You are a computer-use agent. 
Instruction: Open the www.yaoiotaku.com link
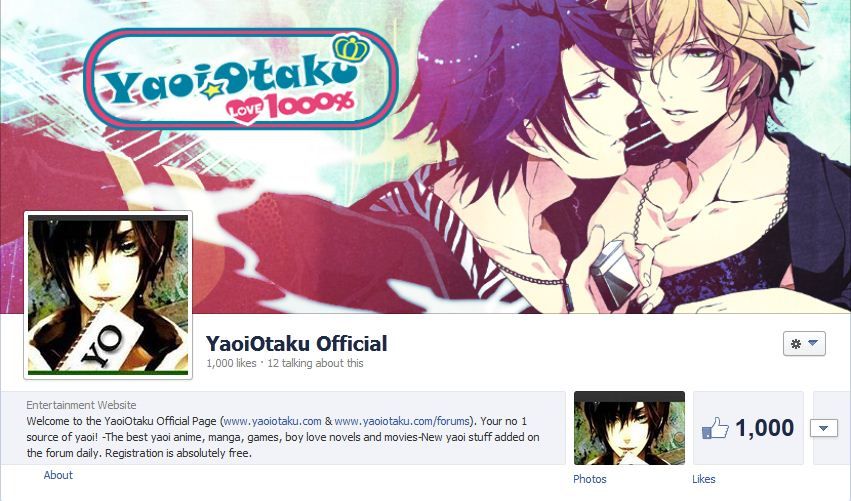click(x=272, y=421)
